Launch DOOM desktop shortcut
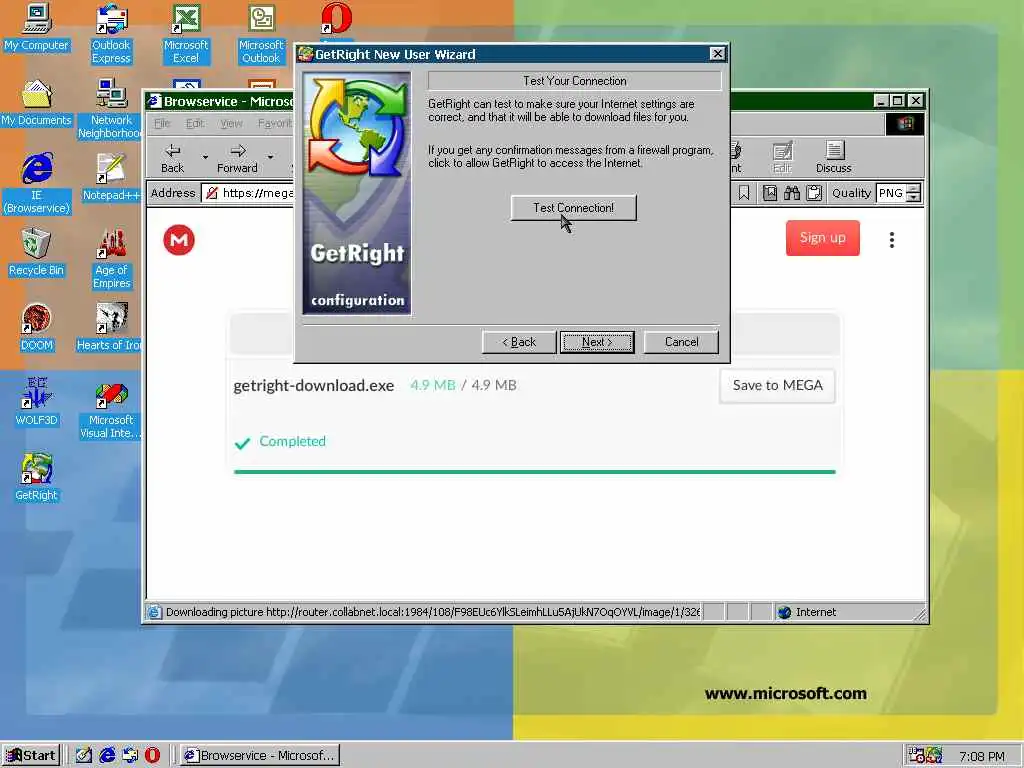This screenshot has width=1024, height=768. point(36,328)
